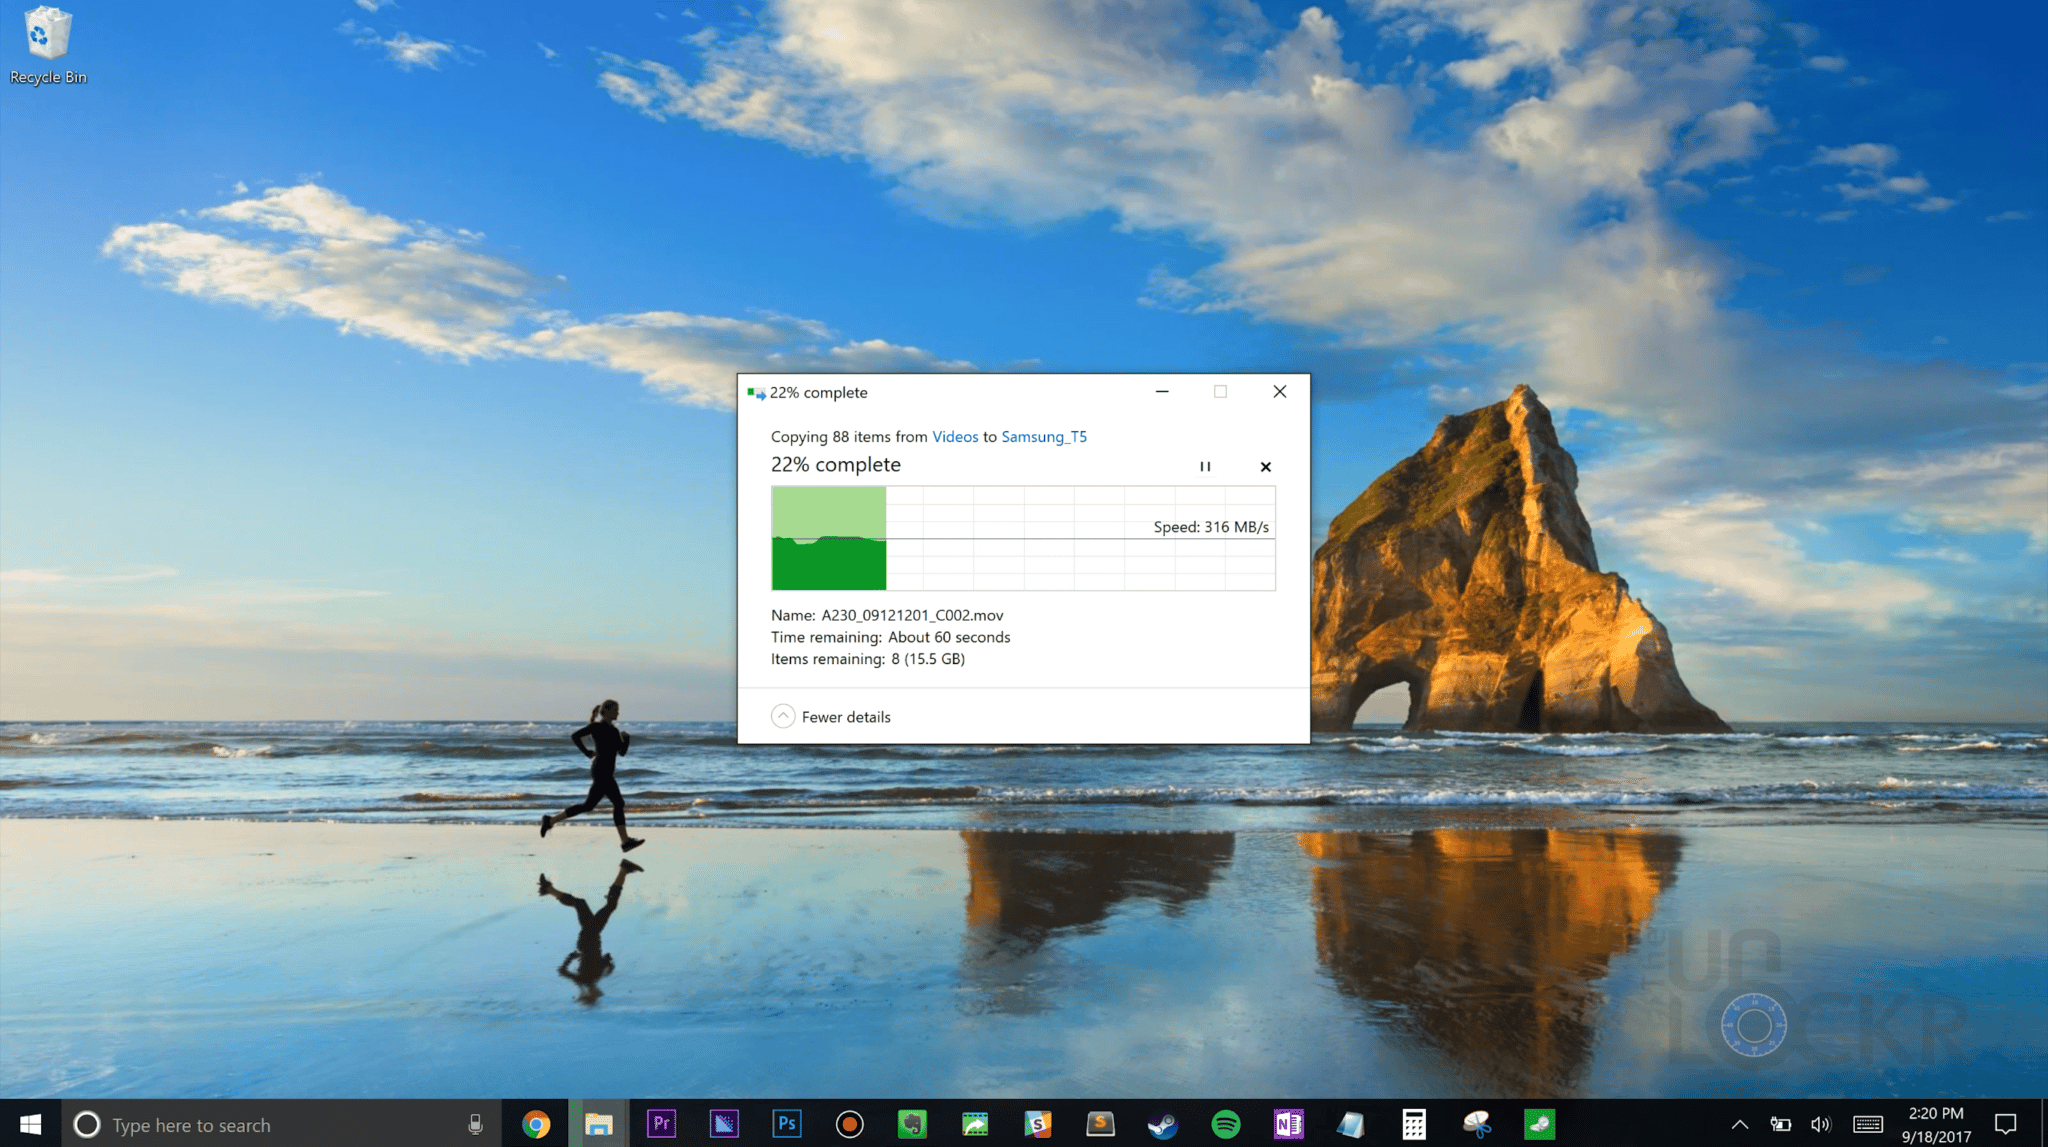Viewport: 2048px width, 1147px height.
Task: Open the volume control in the tray
Action: 1820,1125
